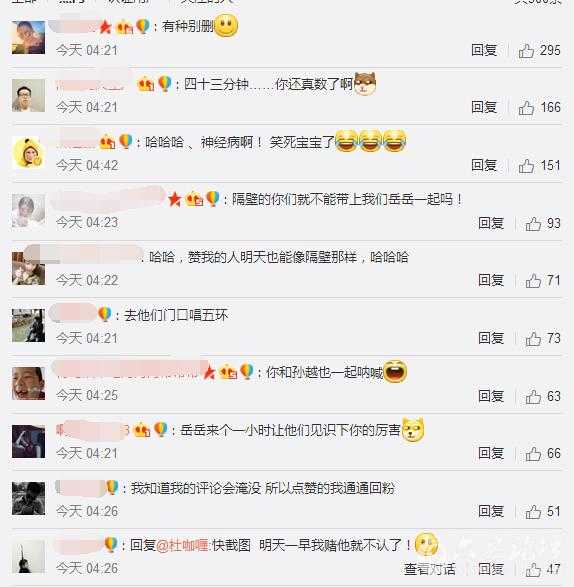This screenshot has height=587, width=574.
Task: Like the 赞我的人 comment with 71 likes
Action: pos(533,281)
